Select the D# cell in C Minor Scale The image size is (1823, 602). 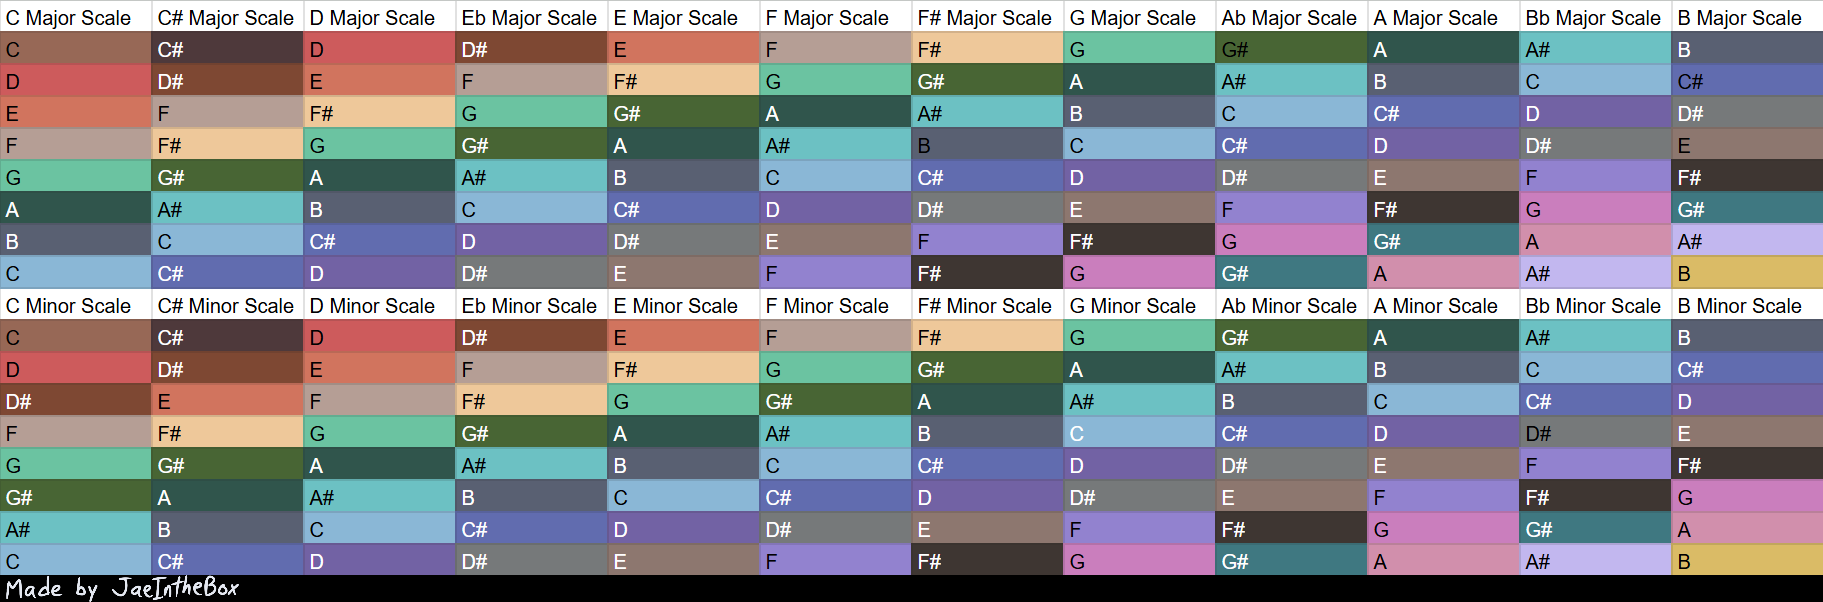[75, 401]
